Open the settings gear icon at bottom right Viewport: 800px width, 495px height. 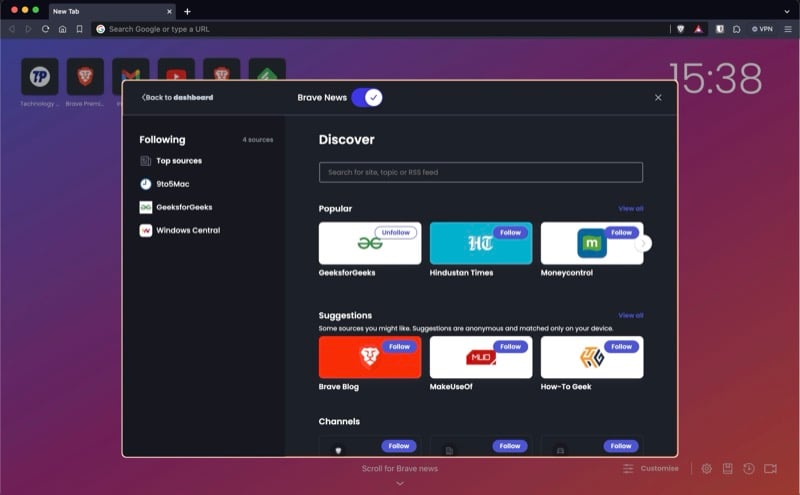pyautogui.click(x=706, y=468)
